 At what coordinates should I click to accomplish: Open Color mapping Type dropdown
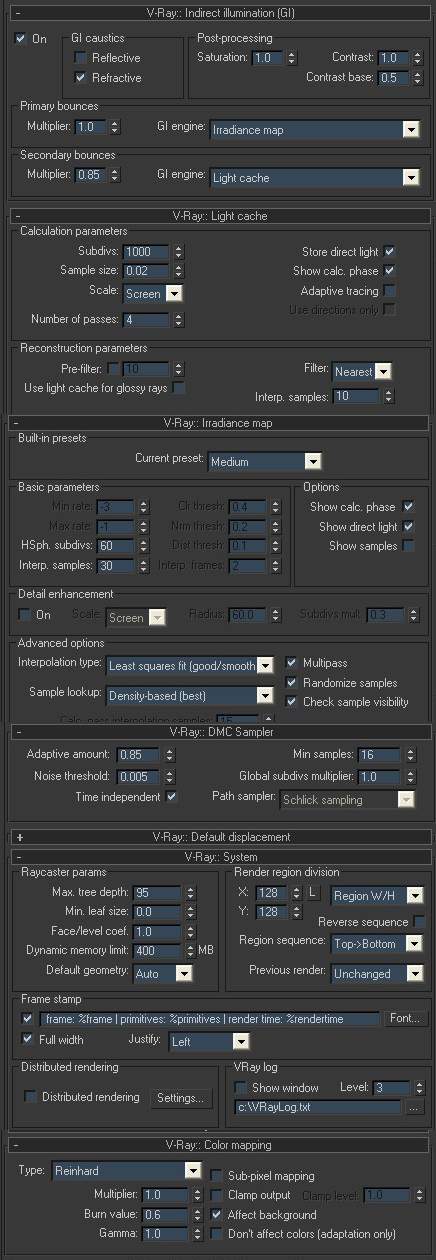pos(127,1170)
